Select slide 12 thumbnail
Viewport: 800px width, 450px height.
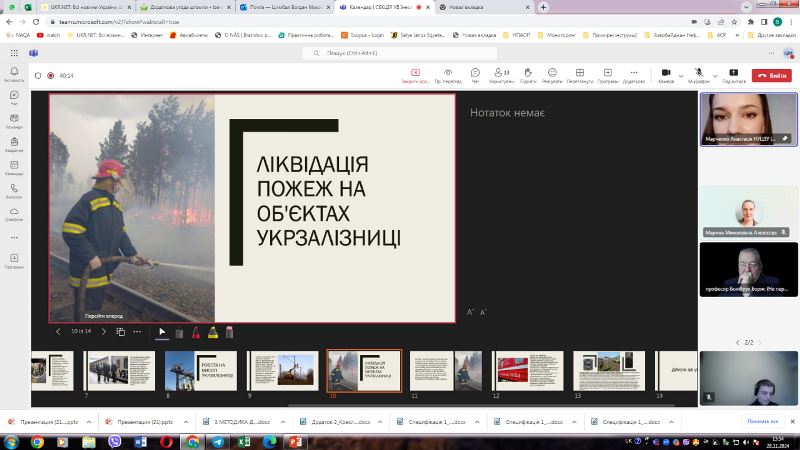(527, 371)
